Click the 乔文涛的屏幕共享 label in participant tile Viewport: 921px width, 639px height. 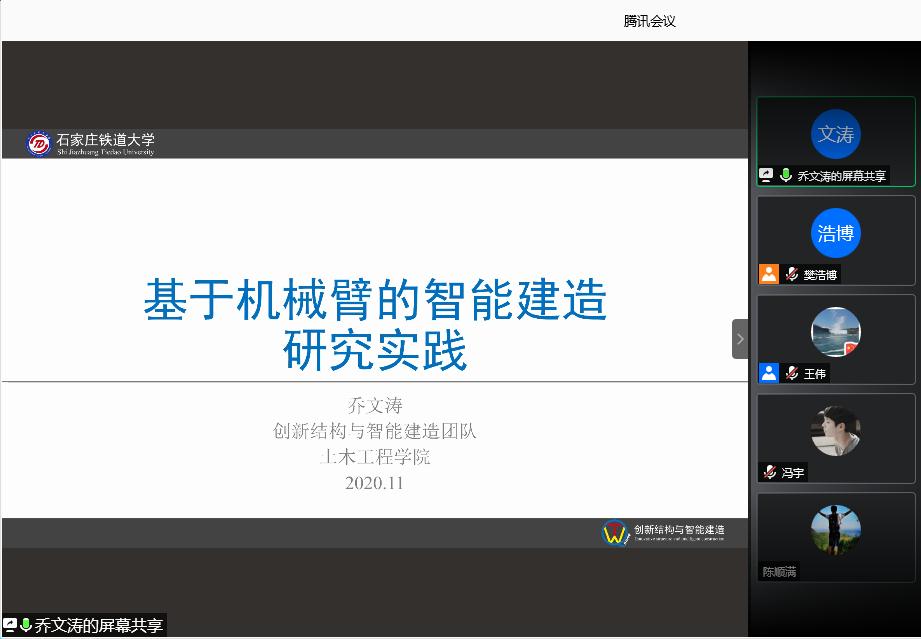coord(841,176)
